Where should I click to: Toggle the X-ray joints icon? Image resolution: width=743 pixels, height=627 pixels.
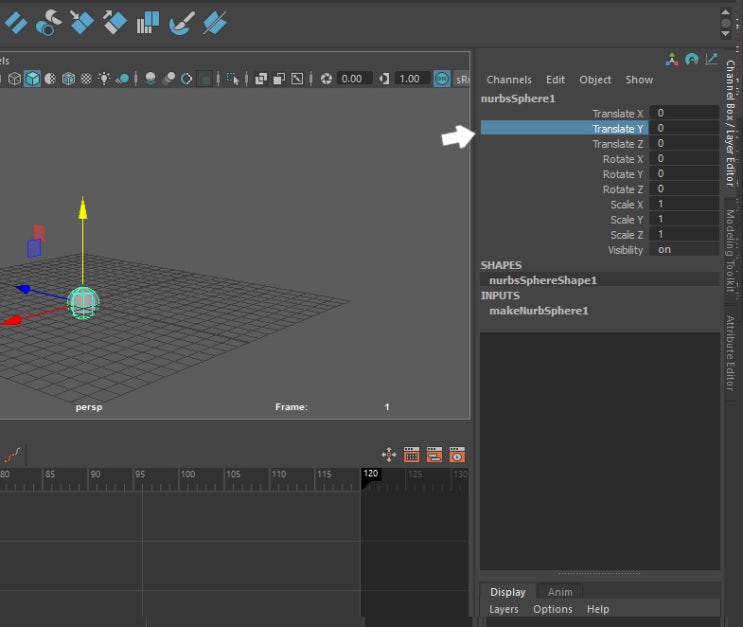[297, 79]
